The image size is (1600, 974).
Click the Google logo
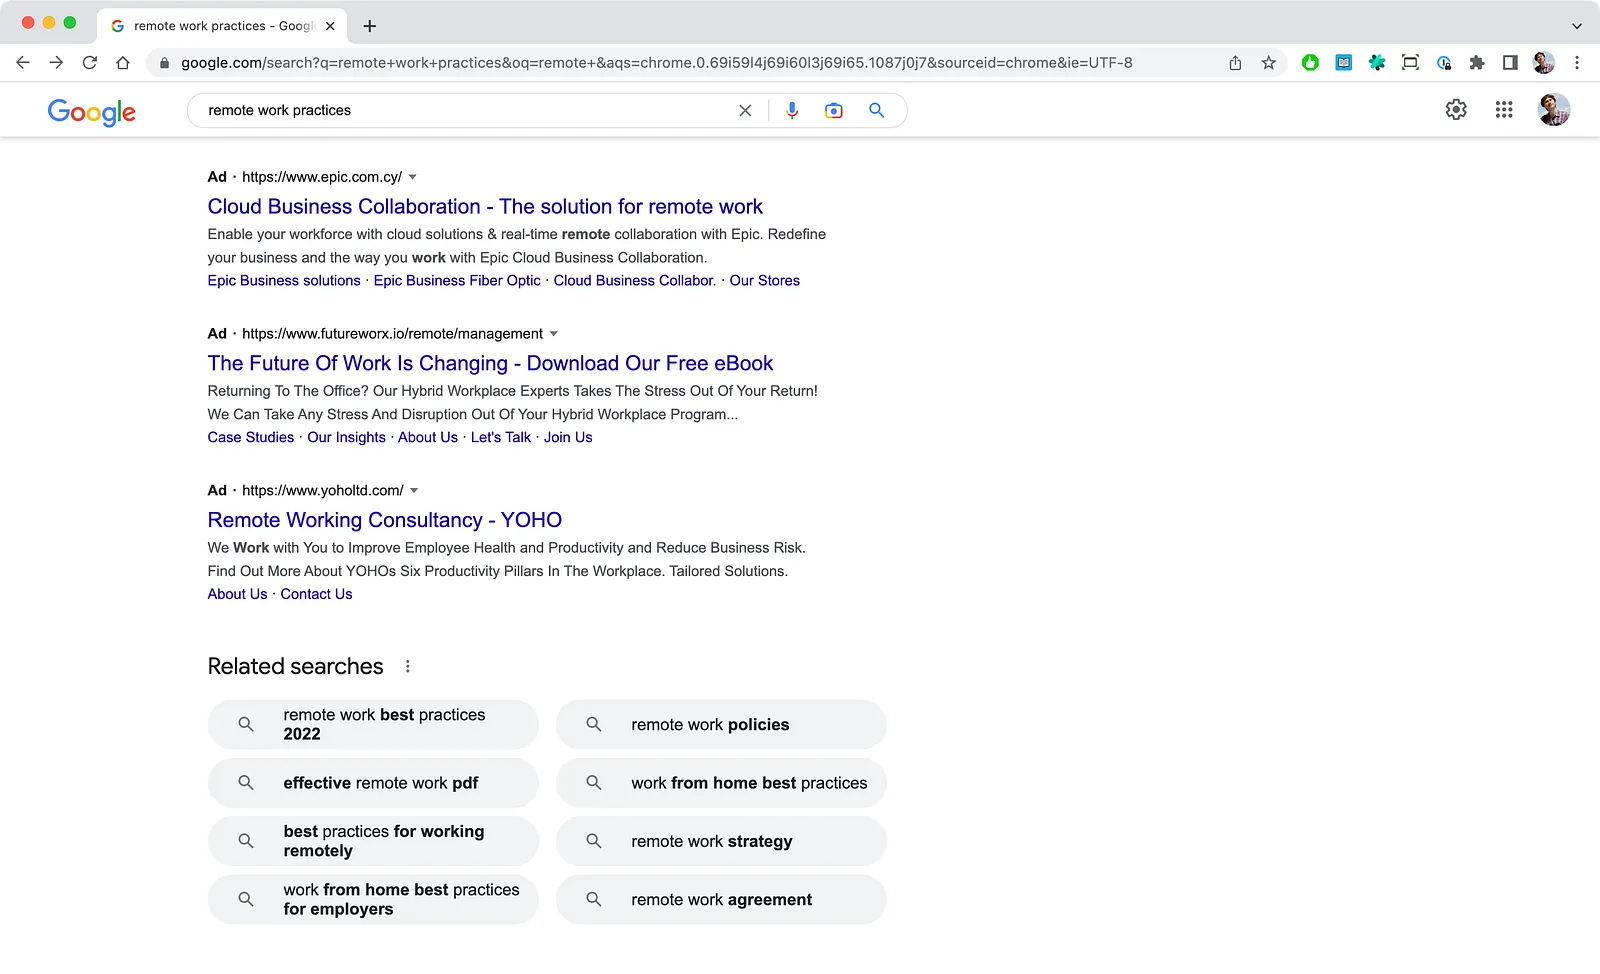pyautogui.click(x=92, y=112)
